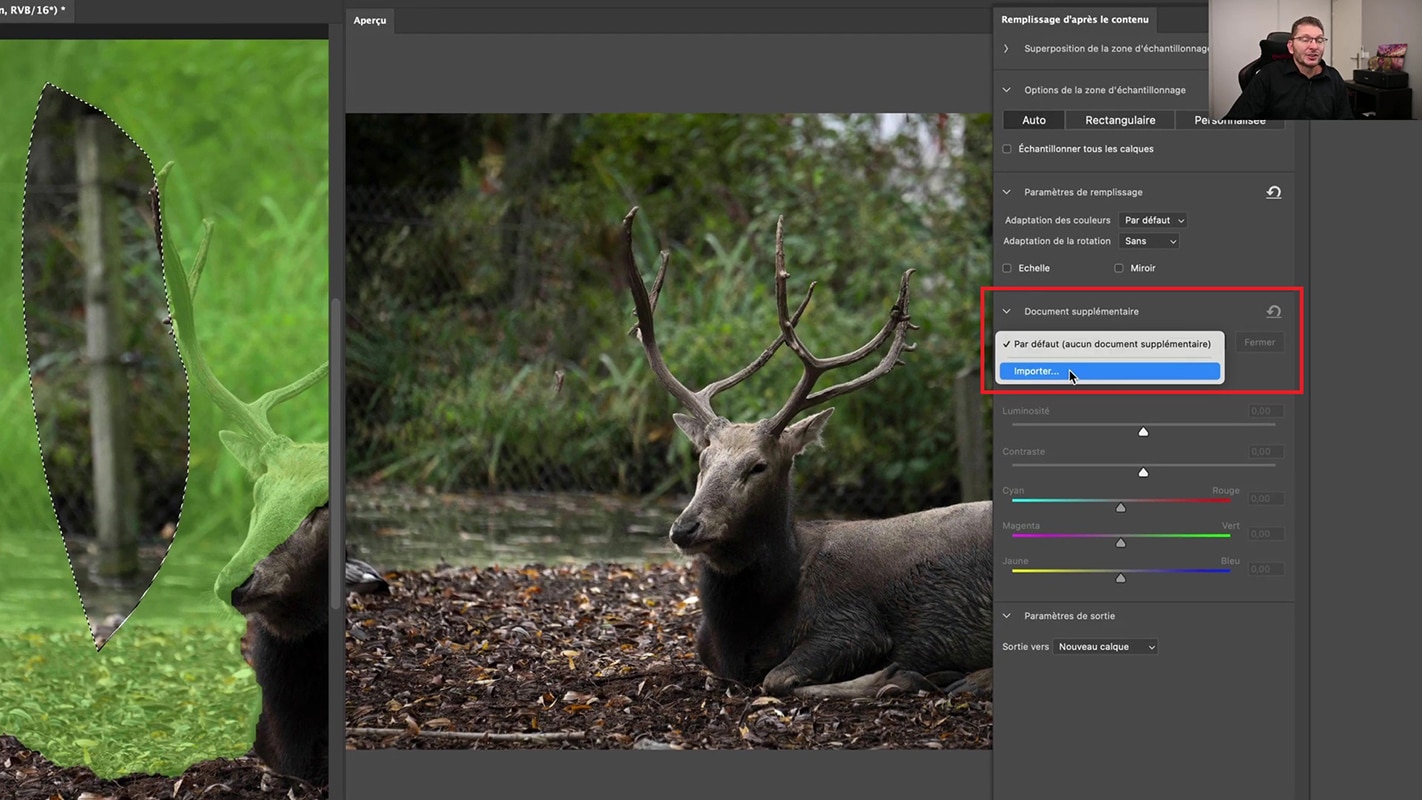Click the Jaune/Bleu value field

coord(1266,569)
